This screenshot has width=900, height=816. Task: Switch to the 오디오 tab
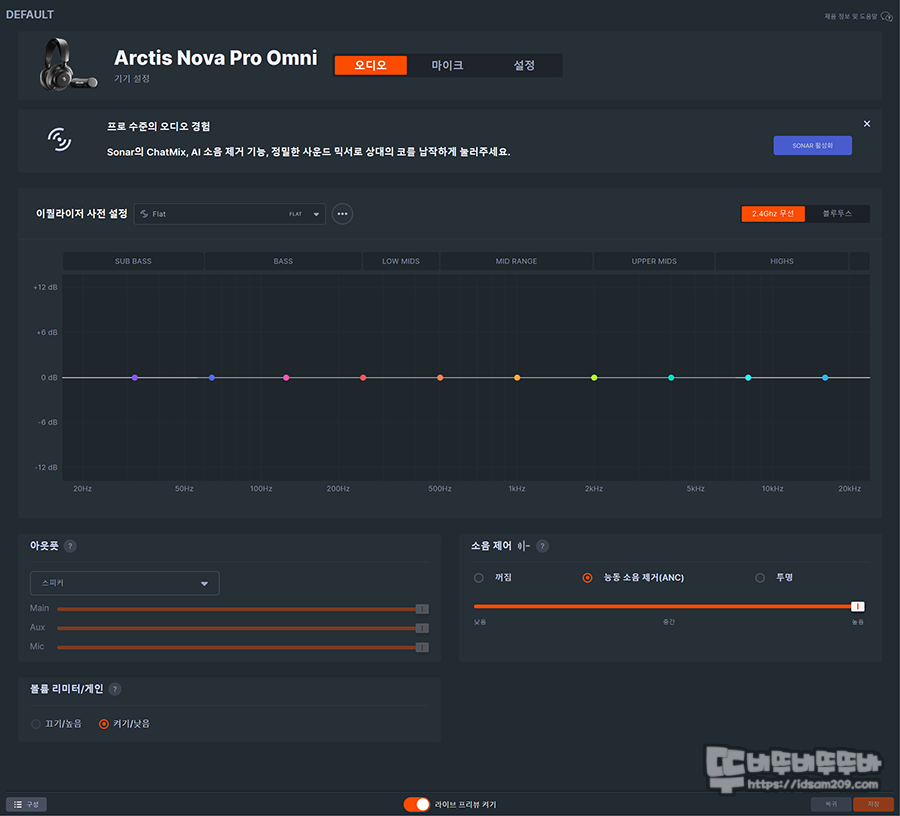point(370,65)
